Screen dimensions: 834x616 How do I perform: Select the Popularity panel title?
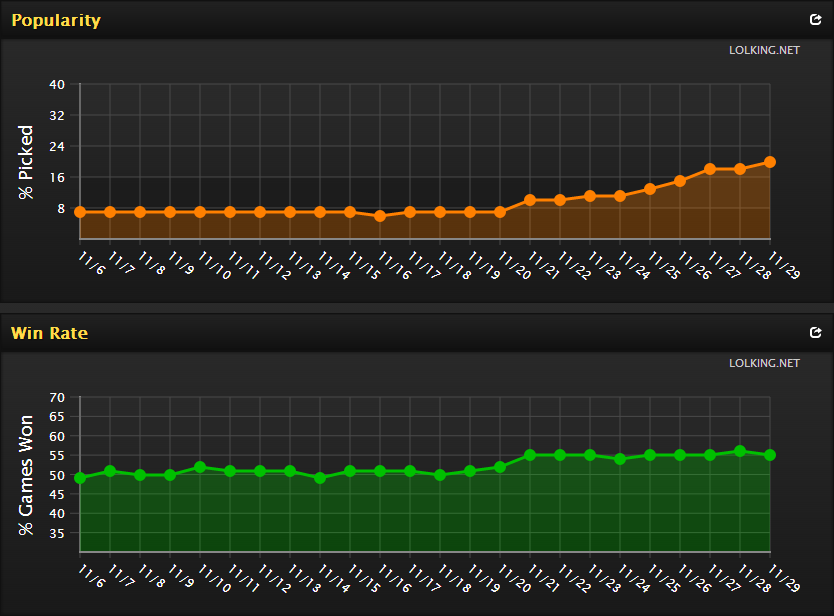[56, 20]
